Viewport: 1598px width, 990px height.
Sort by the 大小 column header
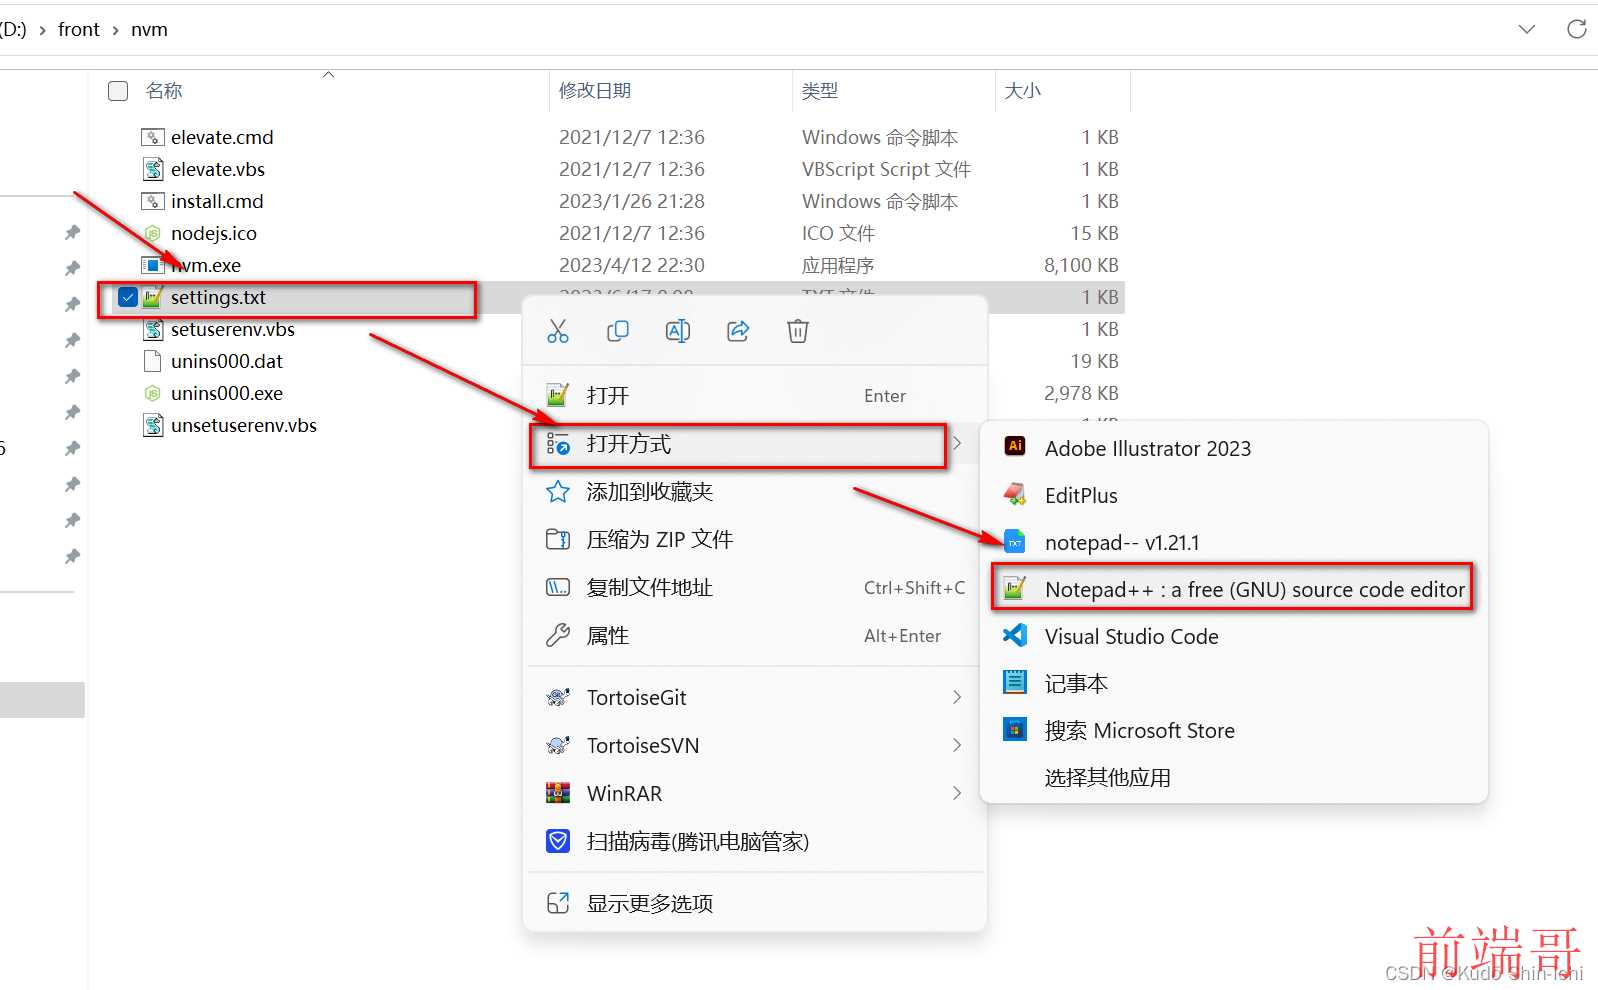click(x=1023, y=91)
